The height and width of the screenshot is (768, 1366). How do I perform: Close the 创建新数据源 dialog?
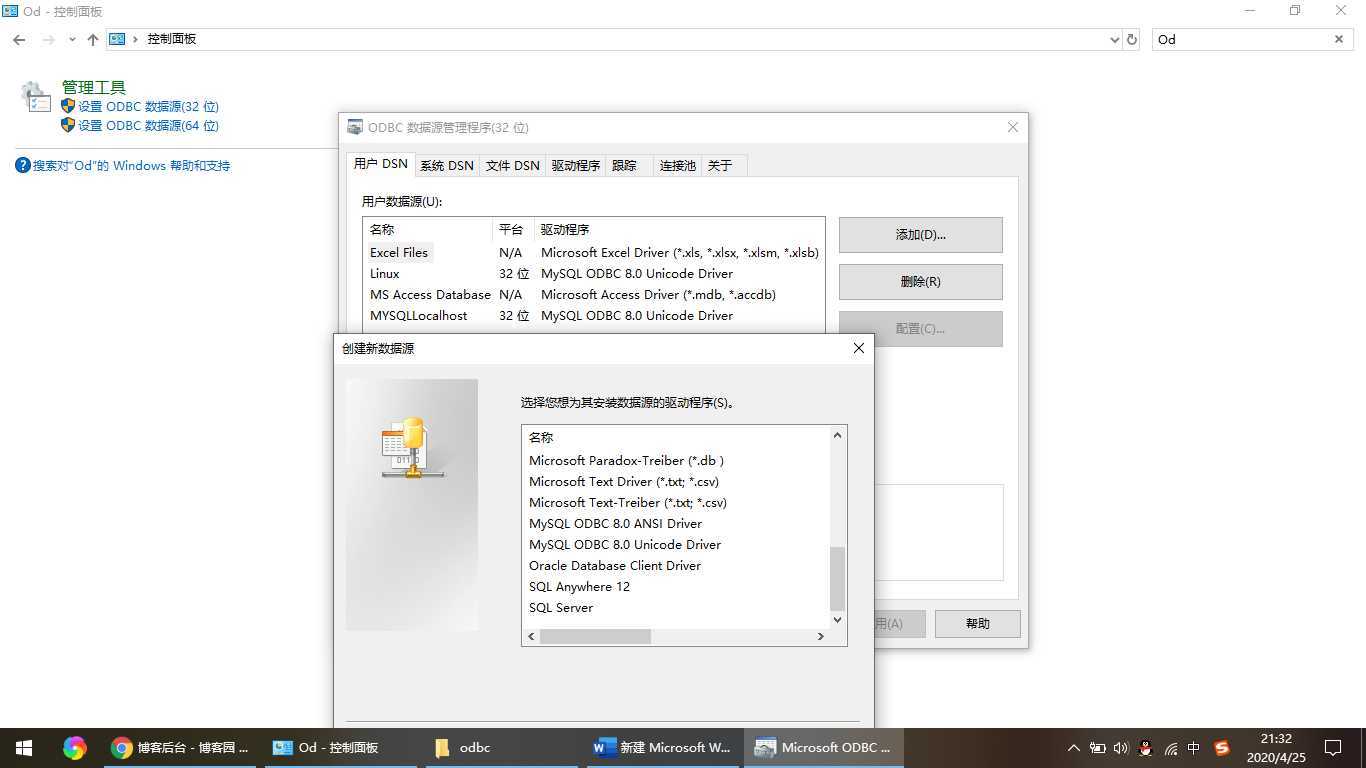pyautogui.click(x=858, y=348)
